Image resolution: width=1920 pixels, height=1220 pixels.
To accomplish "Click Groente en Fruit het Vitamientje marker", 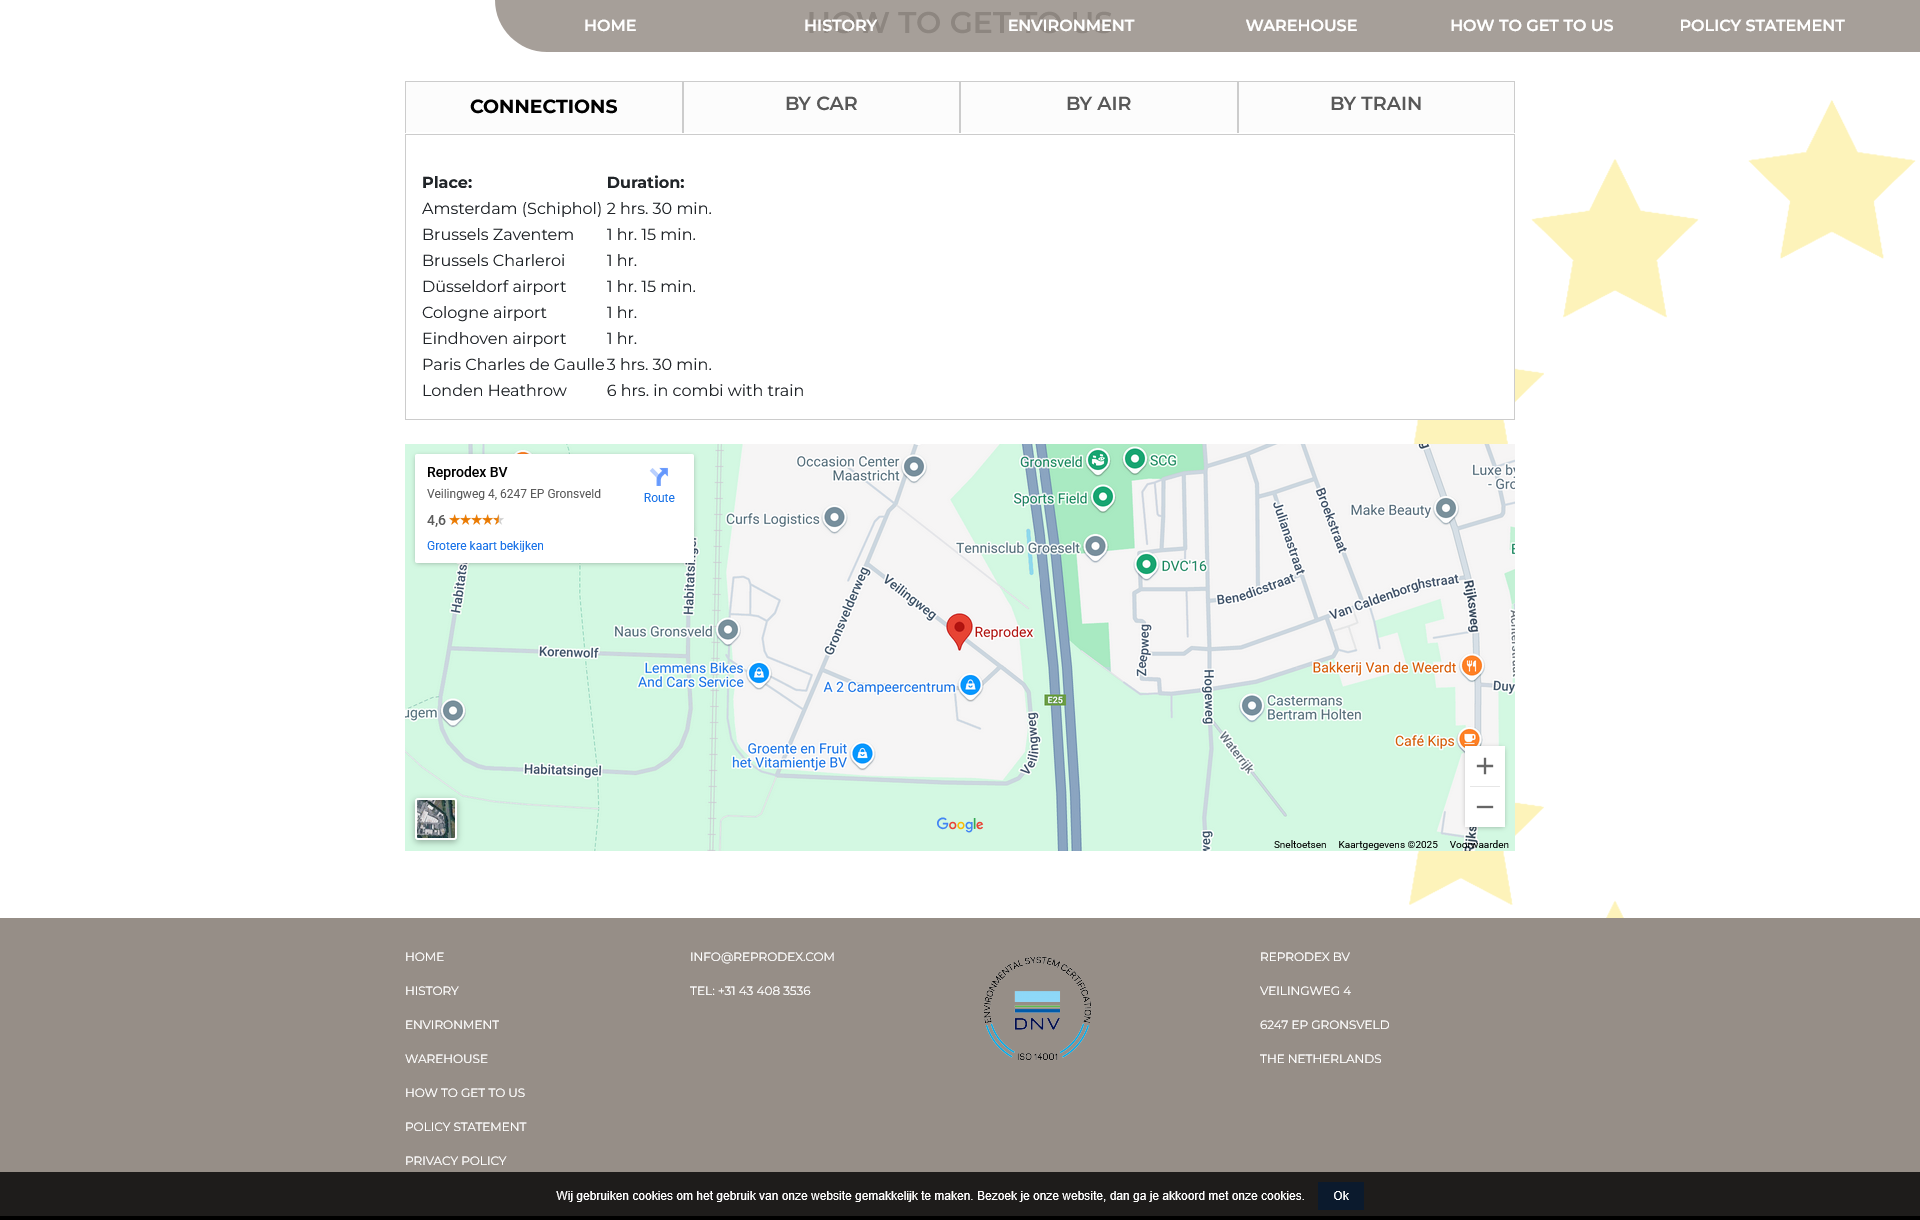I will (x=863, y=754).
